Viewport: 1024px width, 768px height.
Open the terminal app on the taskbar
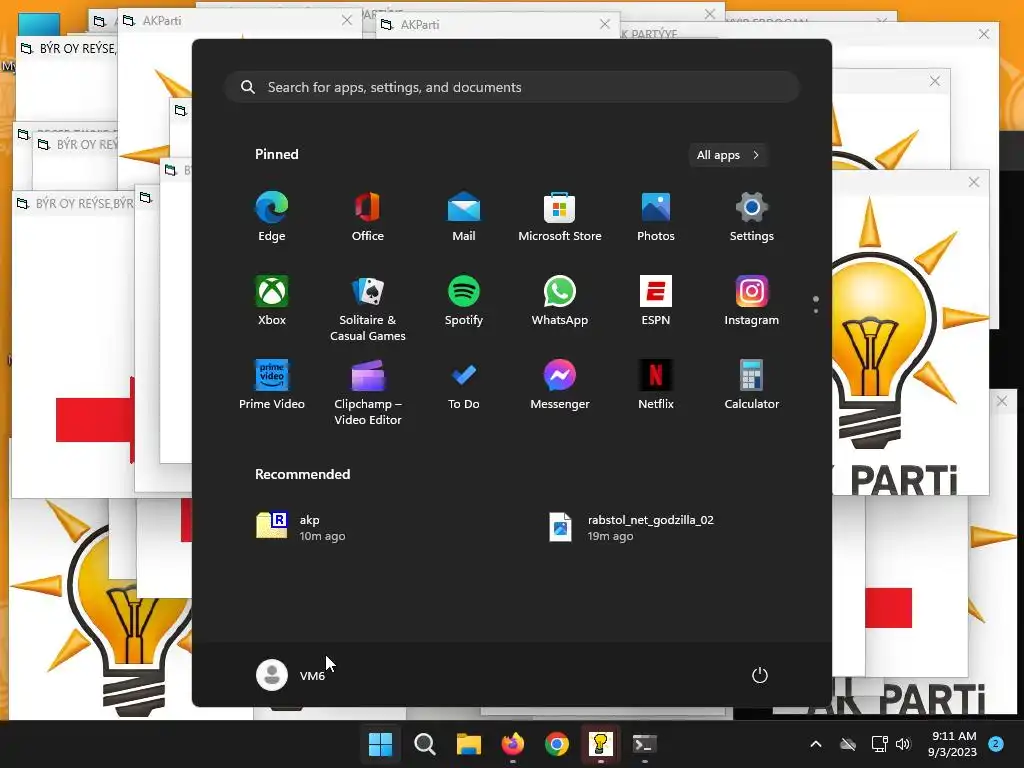645,744
